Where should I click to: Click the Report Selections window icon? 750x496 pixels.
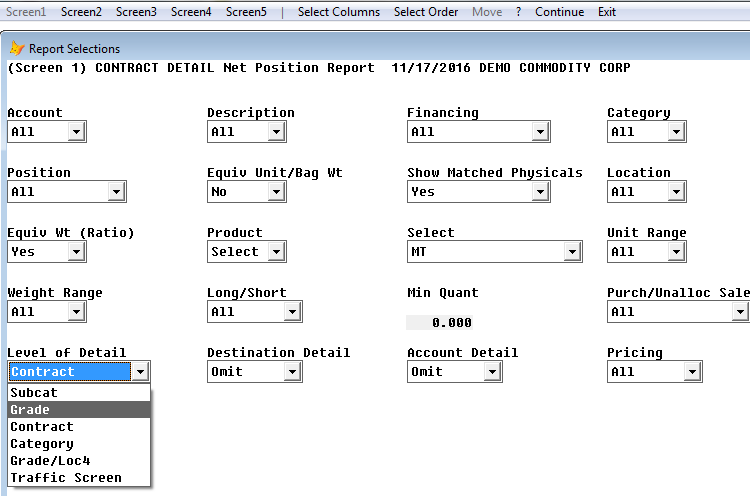click(x=17, y=48)
